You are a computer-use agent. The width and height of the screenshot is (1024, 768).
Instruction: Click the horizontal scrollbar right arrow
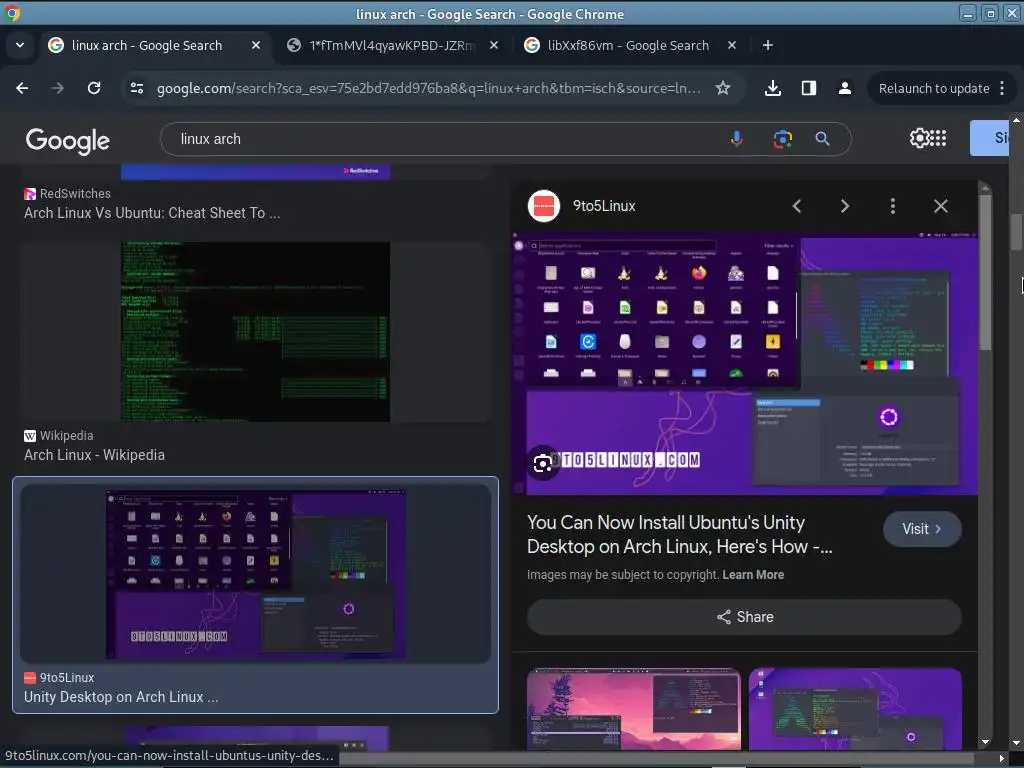[1002, 758]
